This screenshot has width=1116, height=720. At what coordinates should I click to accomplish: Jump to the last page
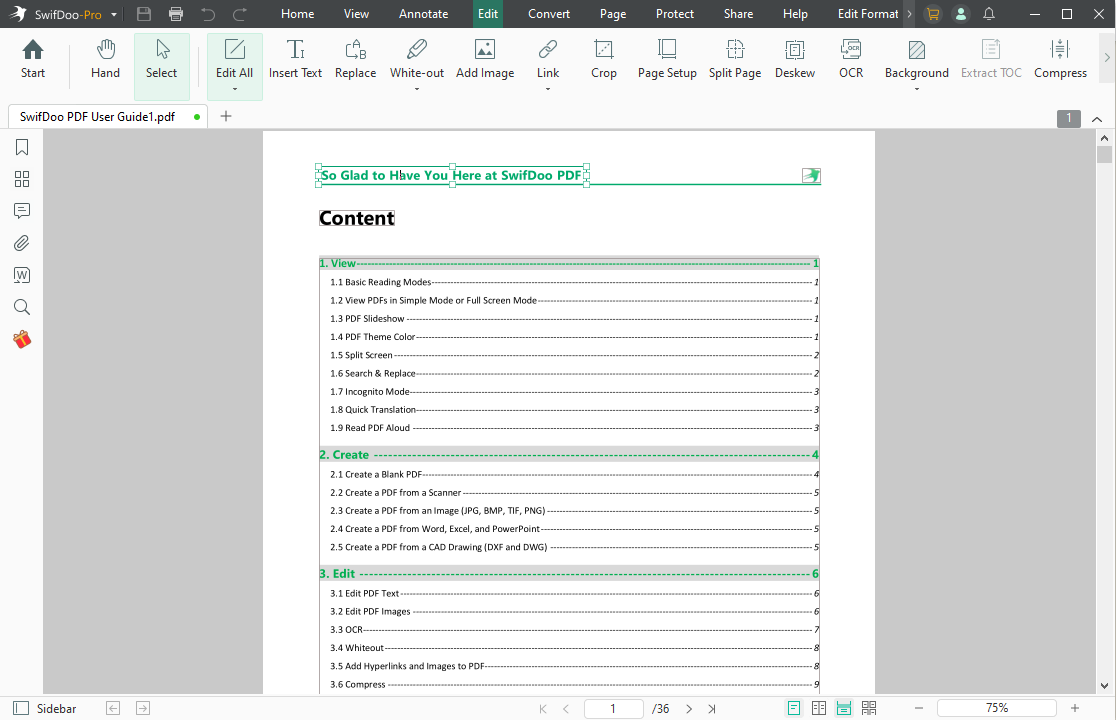point(712,709)
